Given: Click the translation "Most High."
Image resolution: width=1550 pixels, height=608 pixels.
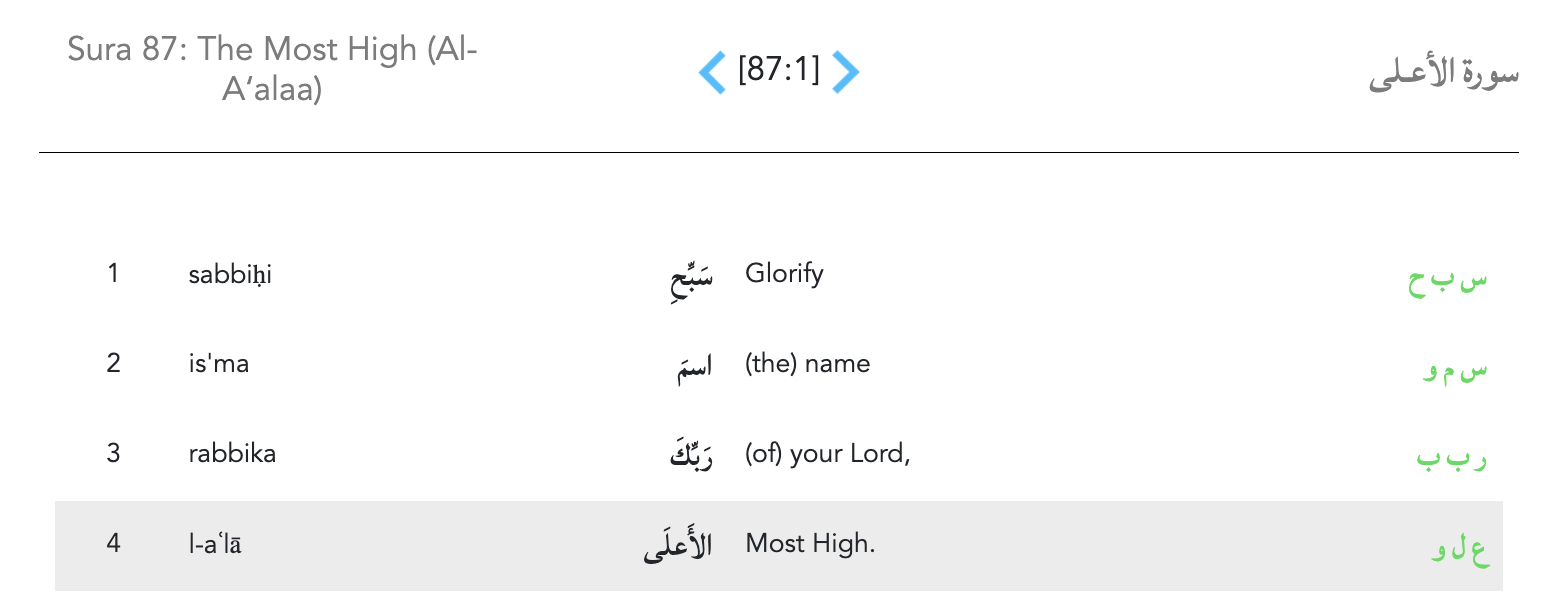Looking at the screenshot, I should point(810,545).
